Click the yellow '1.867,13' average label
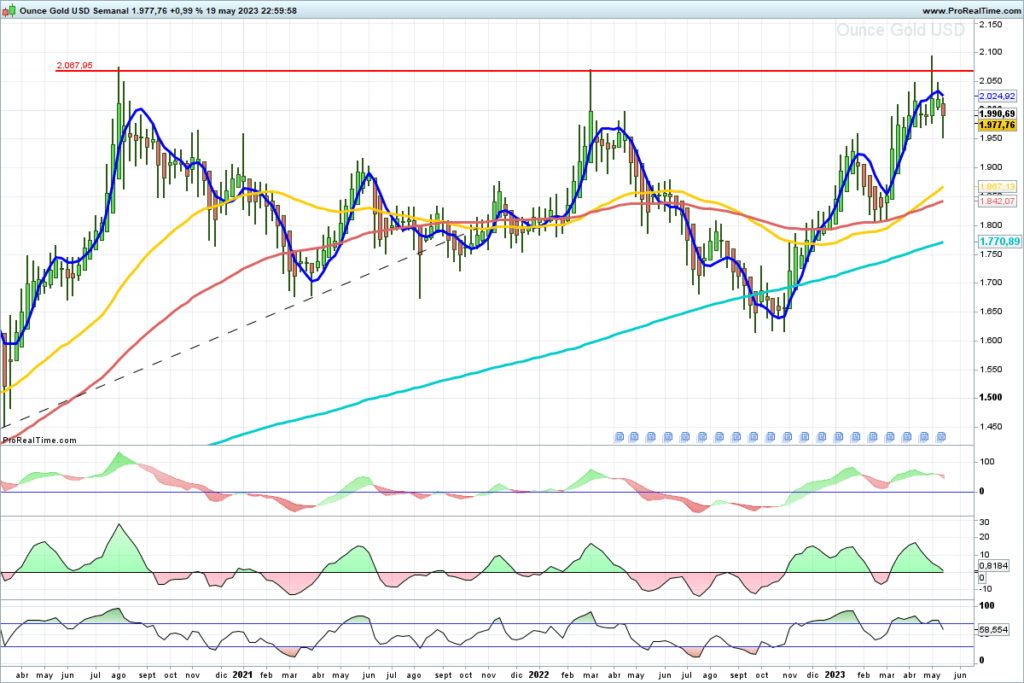This screenshot has height=683, width=1024. (x=997, y=187)
